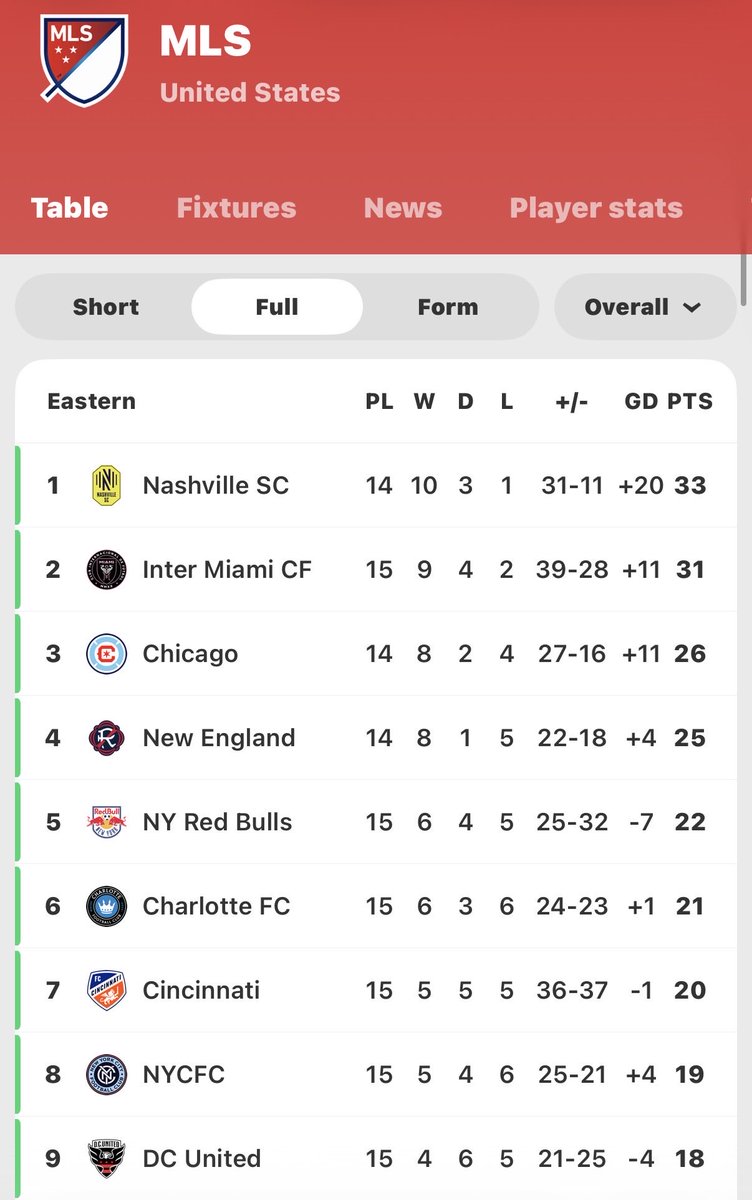Open the Player stats tab
Viewport: 752px width, 1200px height.
(596, 208)
